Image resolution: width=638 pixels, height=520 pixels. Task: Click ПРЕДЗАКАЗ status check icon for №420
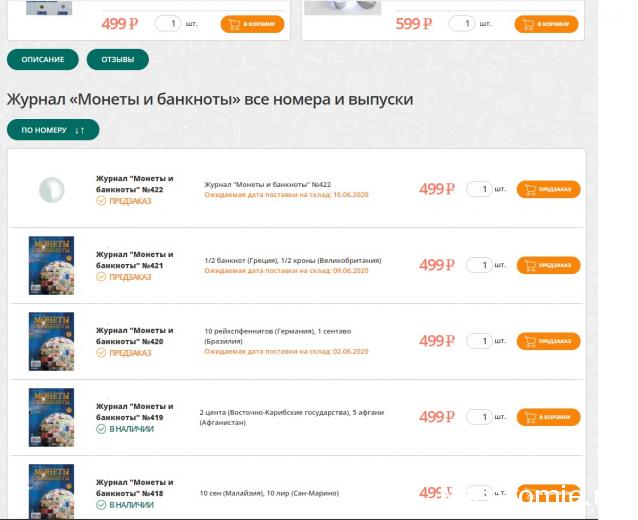click(x=101, y=353)
